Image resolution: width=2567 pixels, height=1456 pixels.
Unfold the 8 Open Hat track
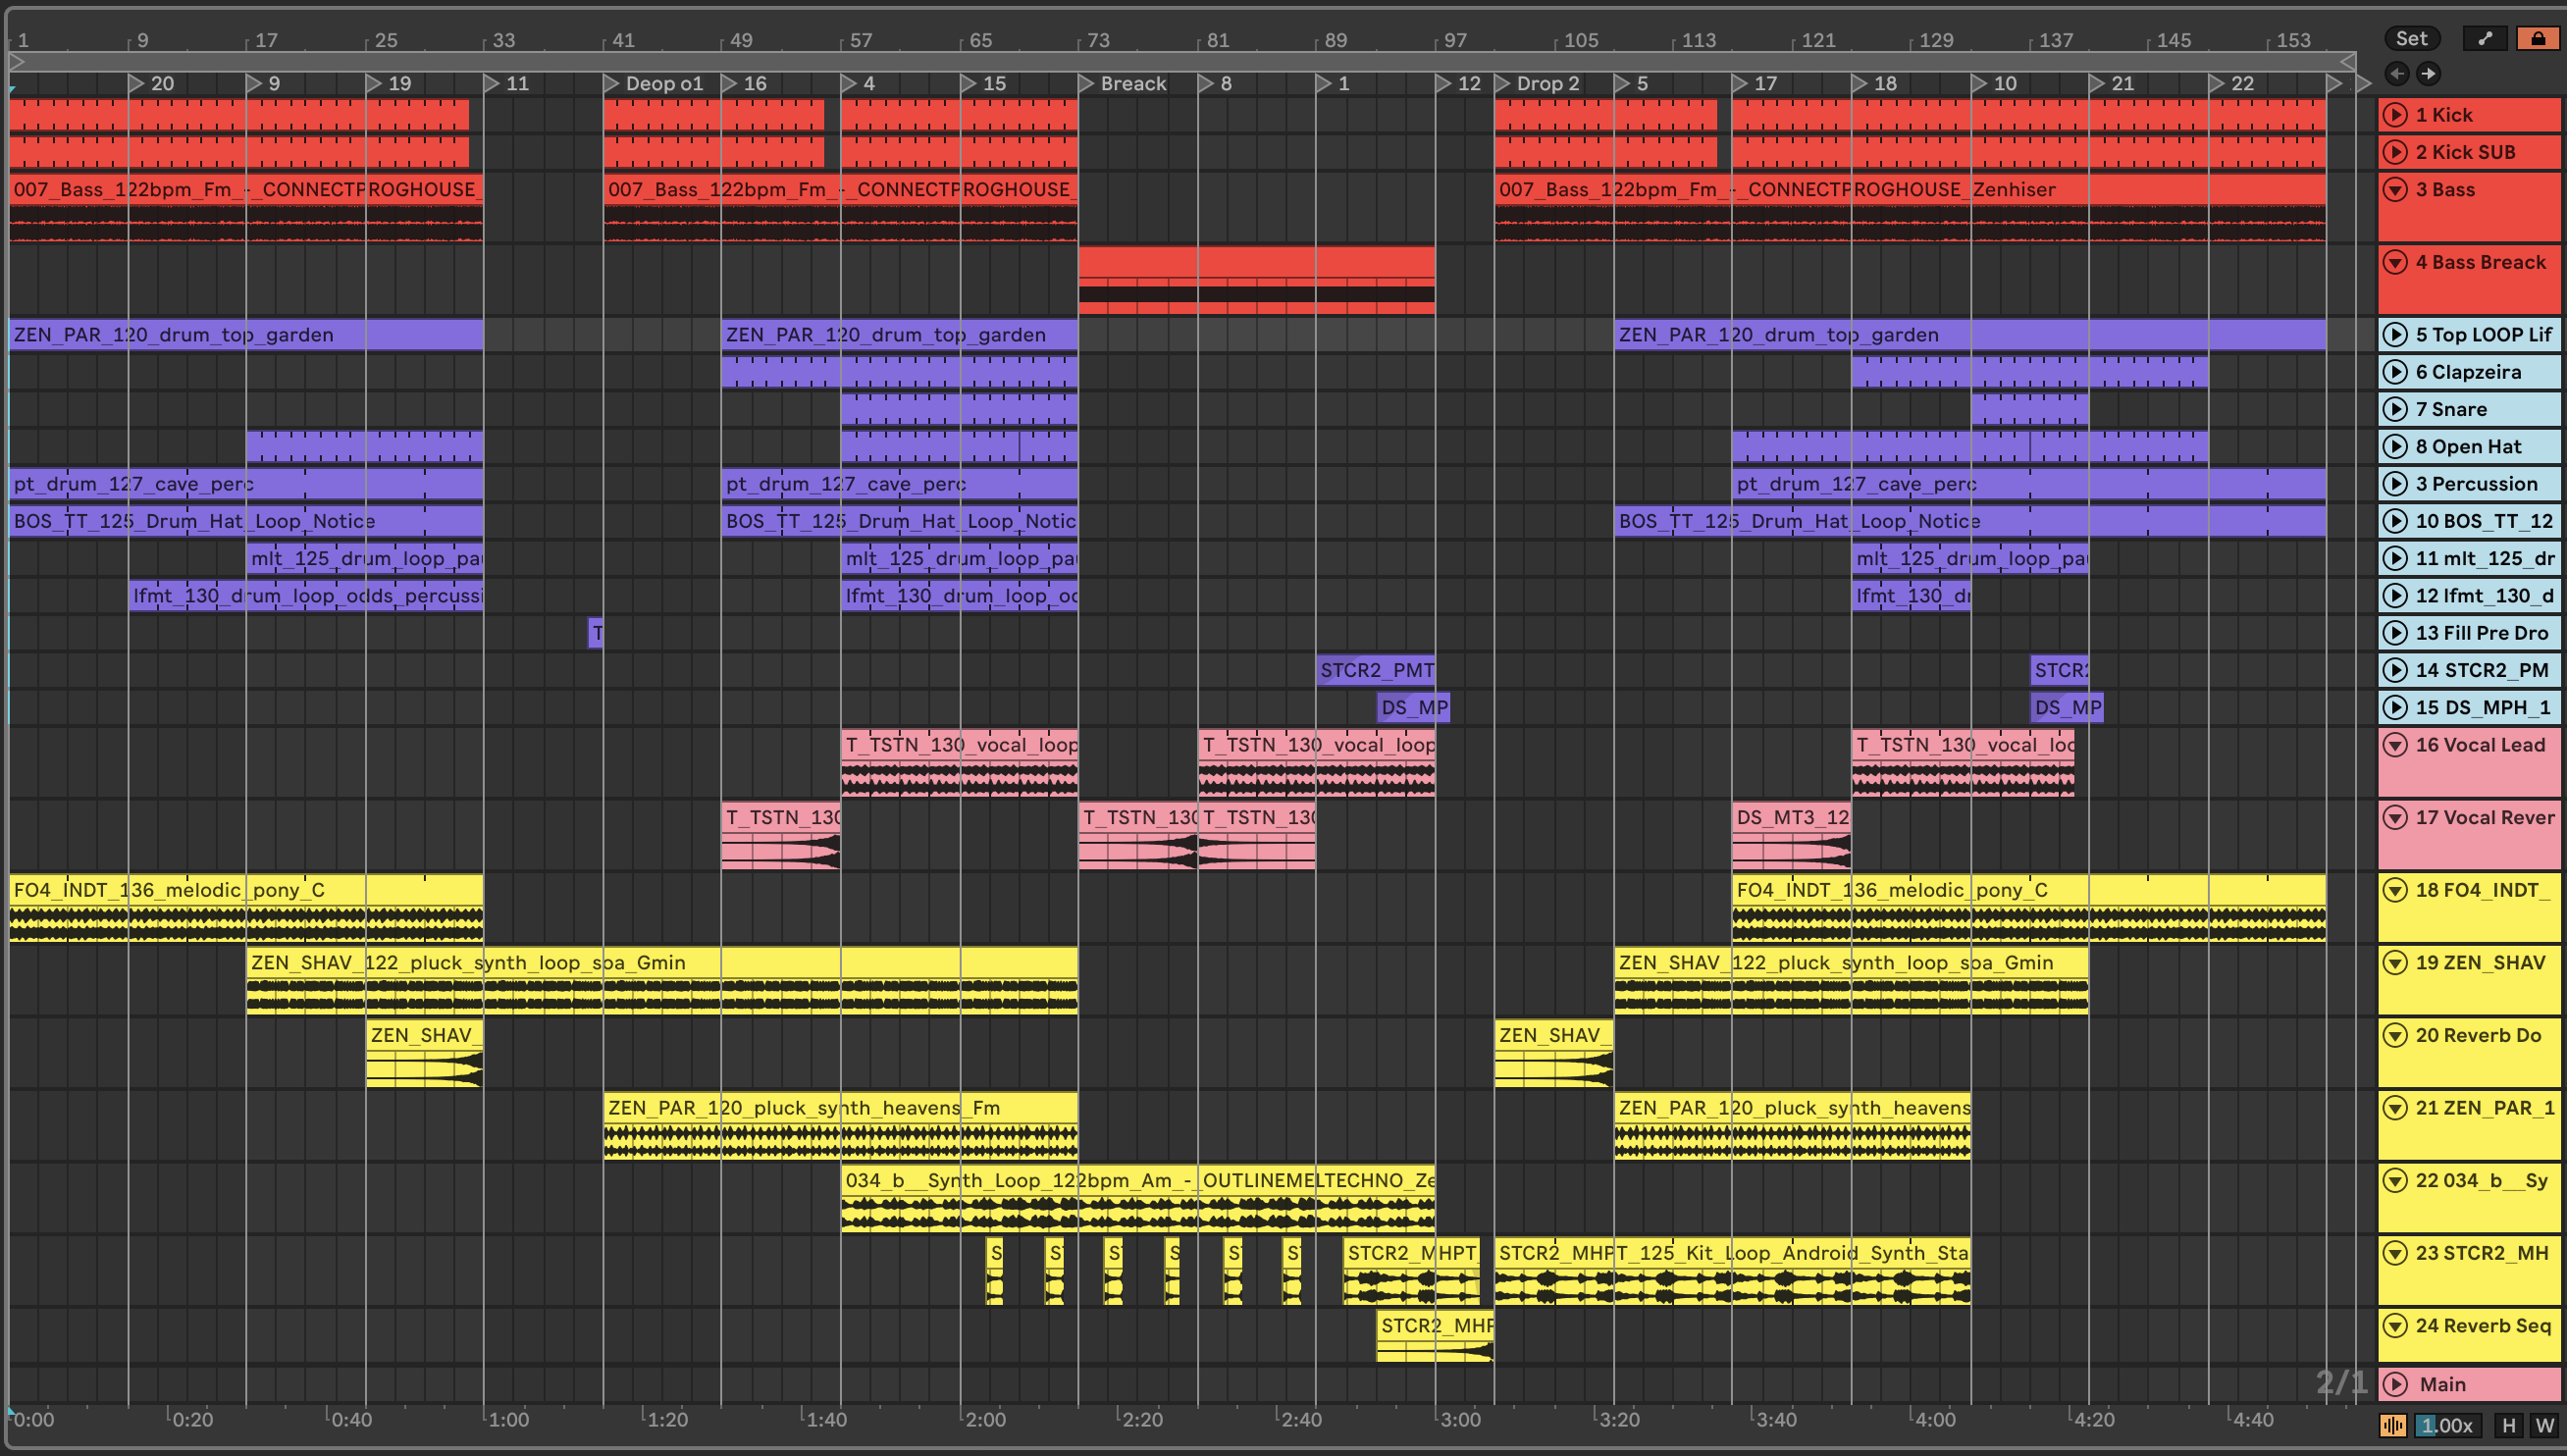pyautogui.click(x=2395, y=446)
